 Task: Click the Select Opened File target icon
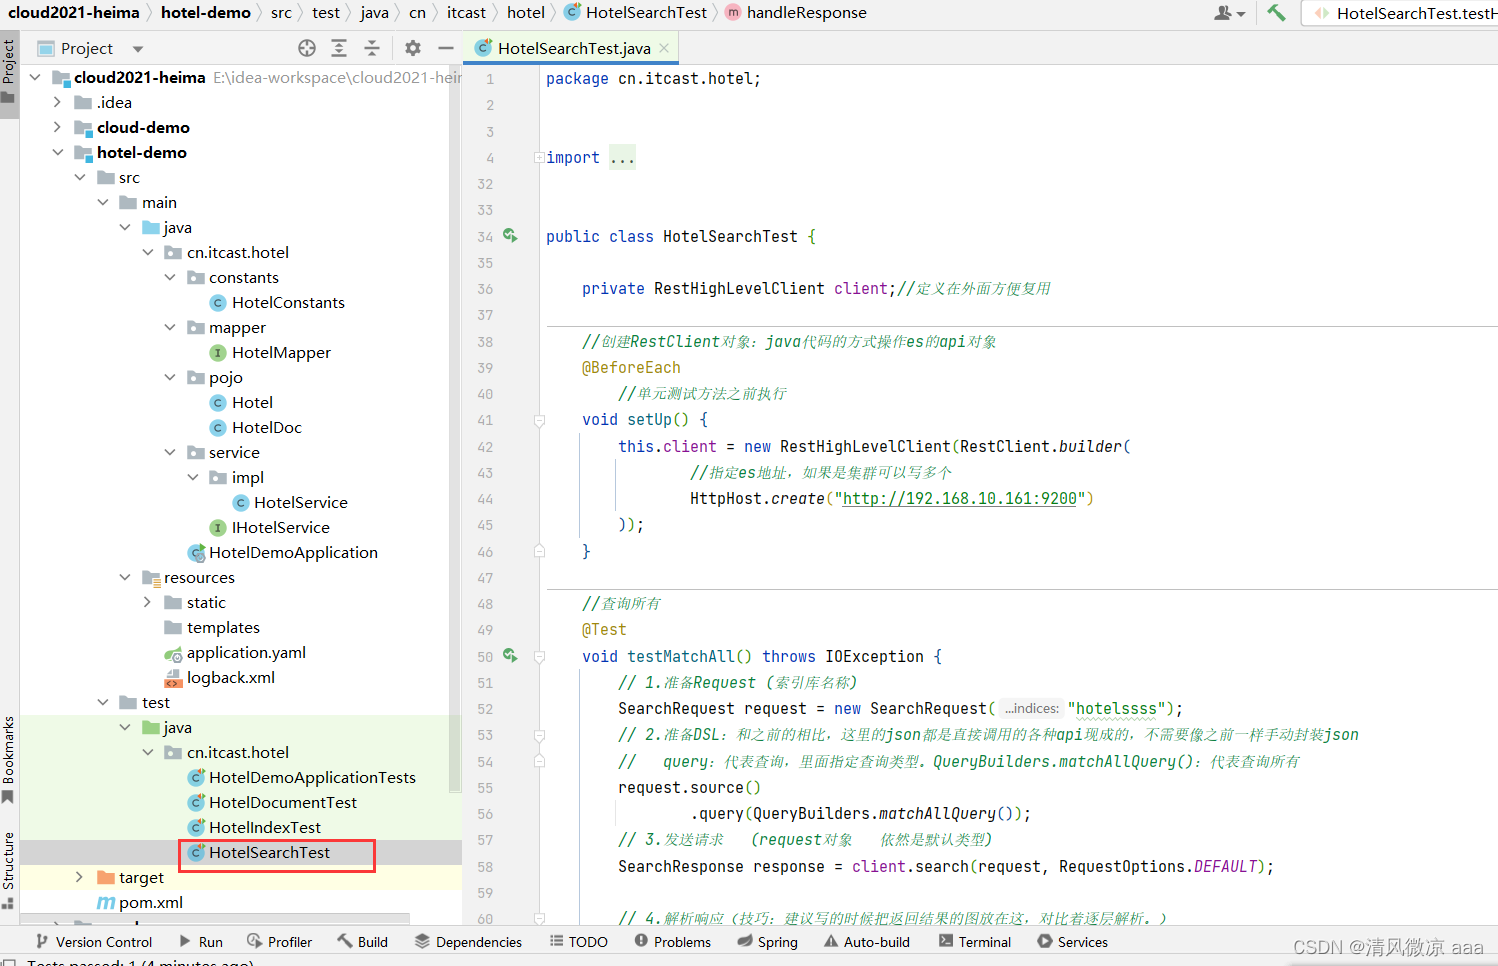(x=307, y=48)
